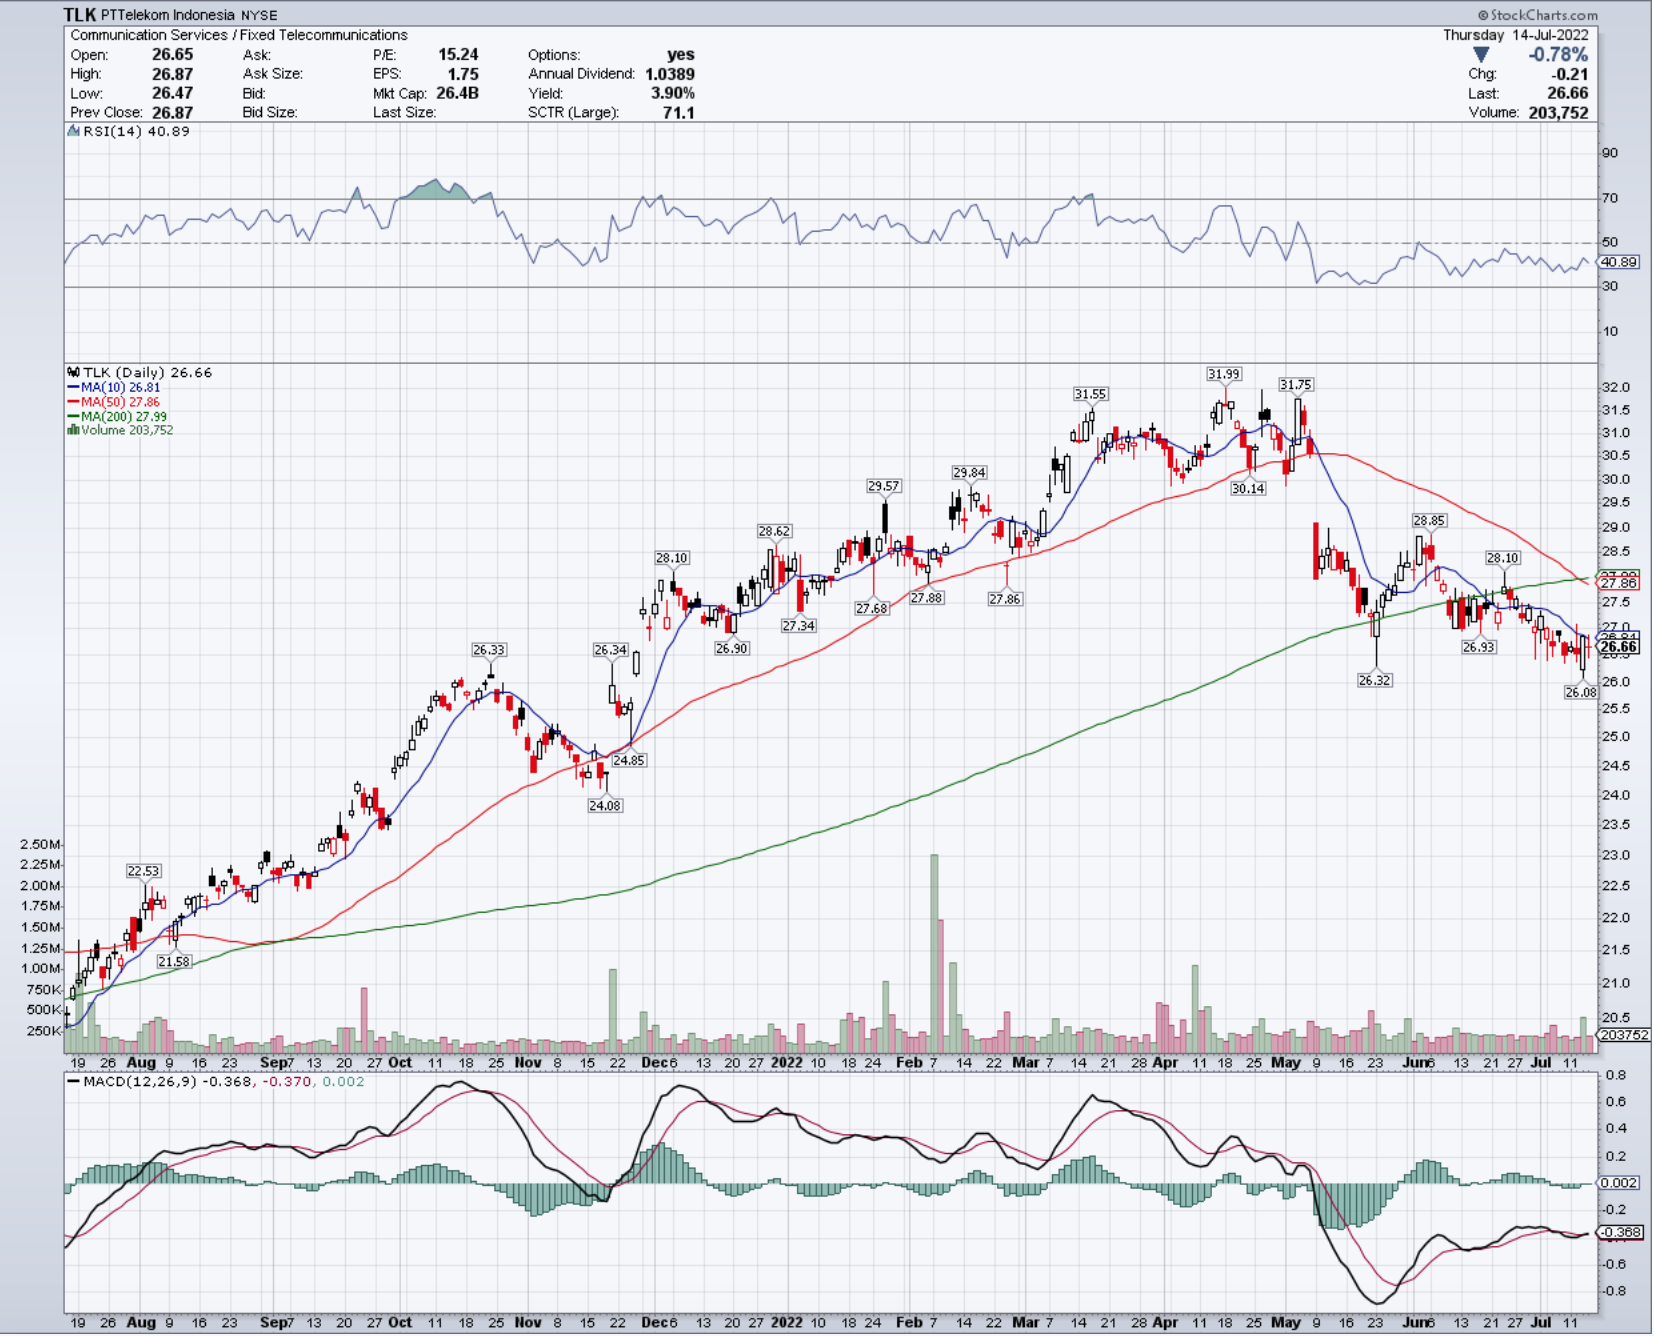Click the TLK ticker symbol in header
1654x1336 pixels.
[80, 14]
